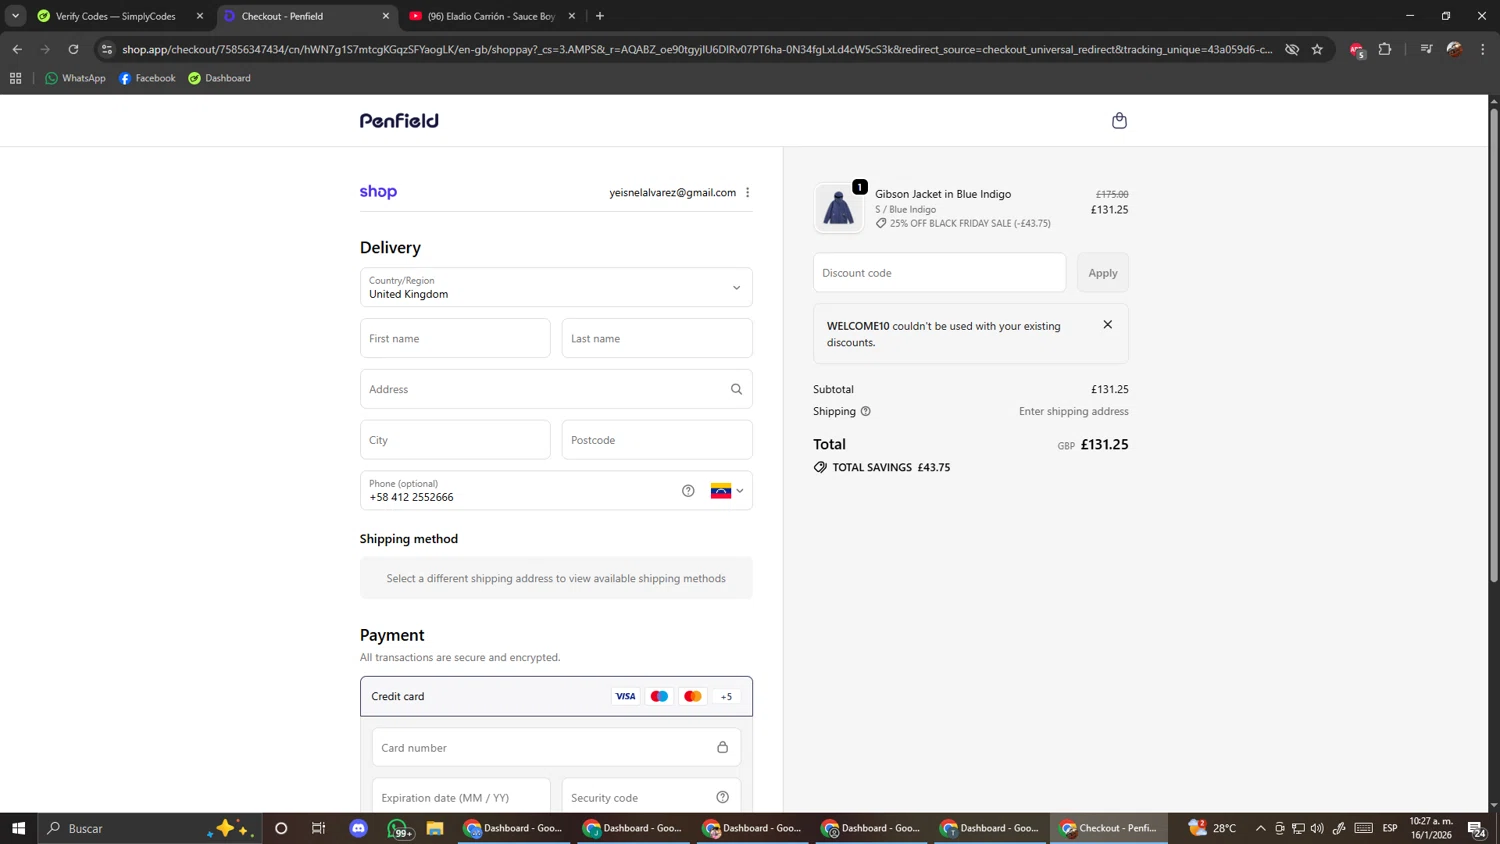Dismiss the WELCOME10 discount error message
This screenshot has width=1500, height=844.
(1107, 325)
